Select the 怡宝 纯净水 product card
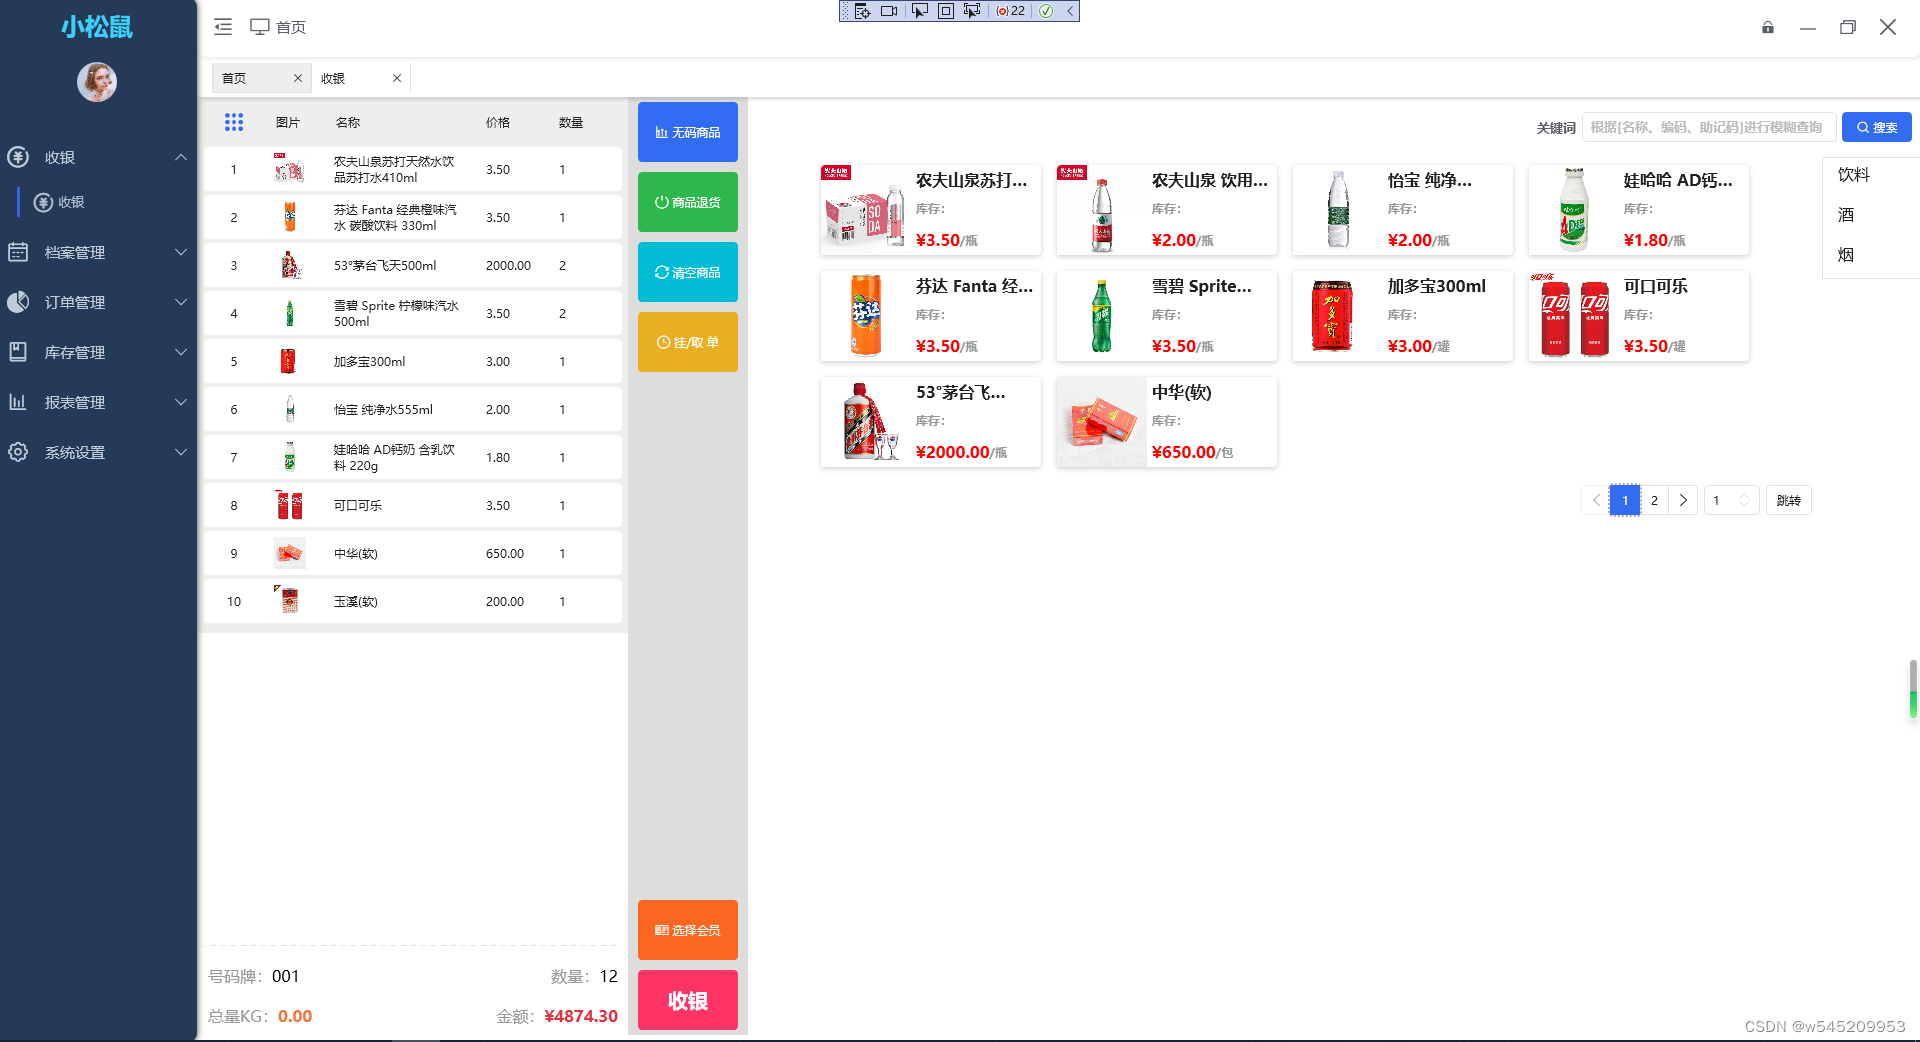 pyautogui.click(x=1402, y=210)
